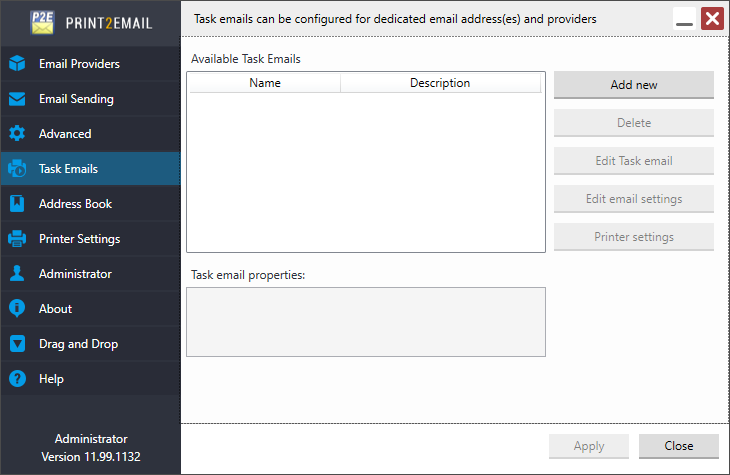Click the About info icon
This screenshot has width=730, height=475.
[17, 308]
